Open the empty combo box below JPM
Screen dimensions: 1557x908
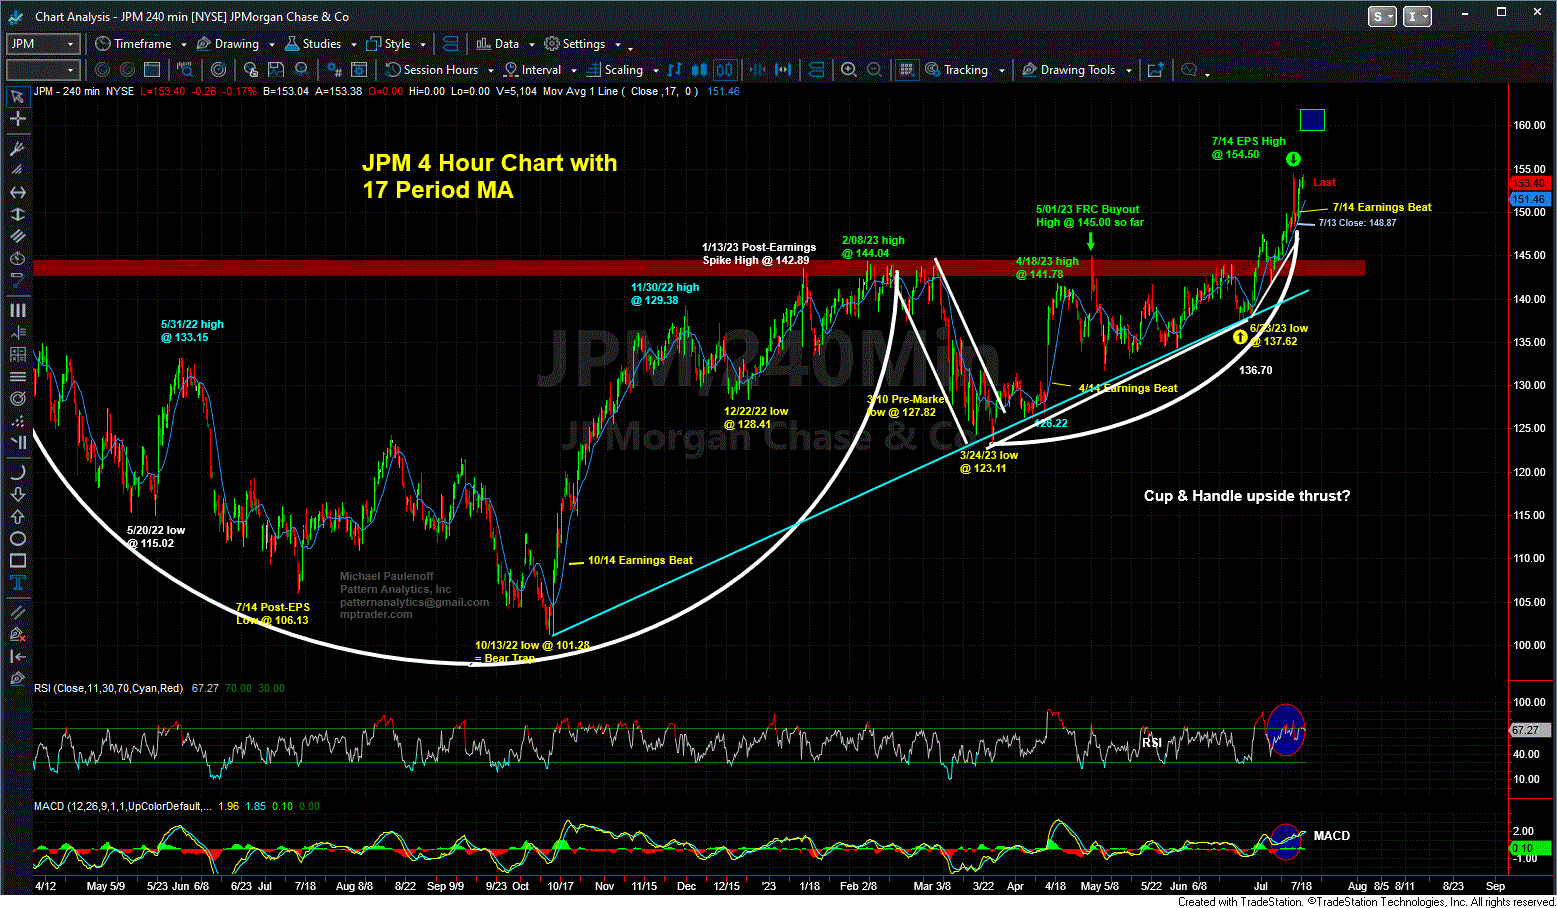click(42, 70)
